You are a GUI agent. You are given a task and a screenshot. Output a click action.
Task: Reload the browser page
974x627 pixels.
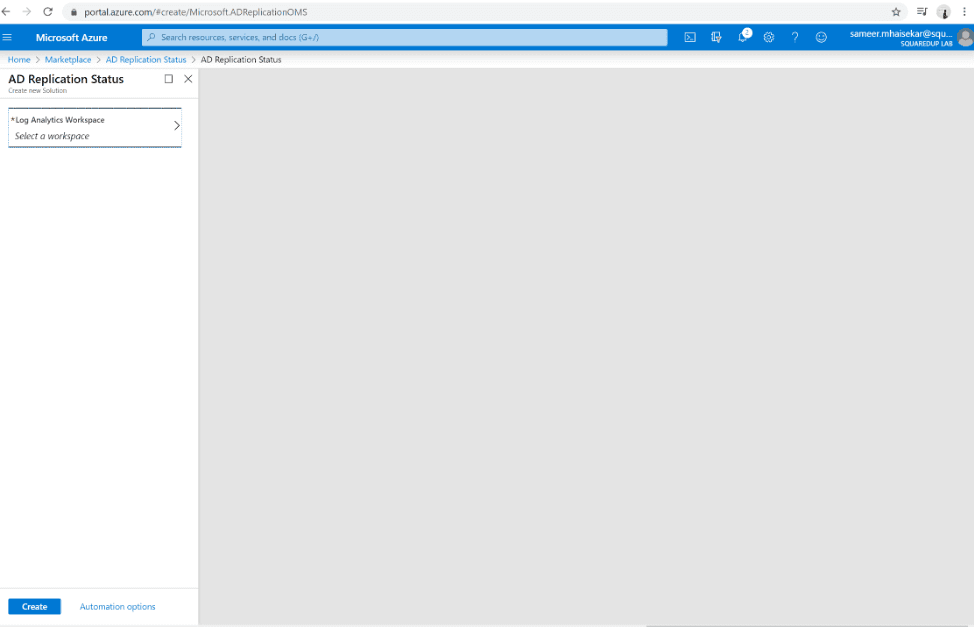(x=47, y=12)
